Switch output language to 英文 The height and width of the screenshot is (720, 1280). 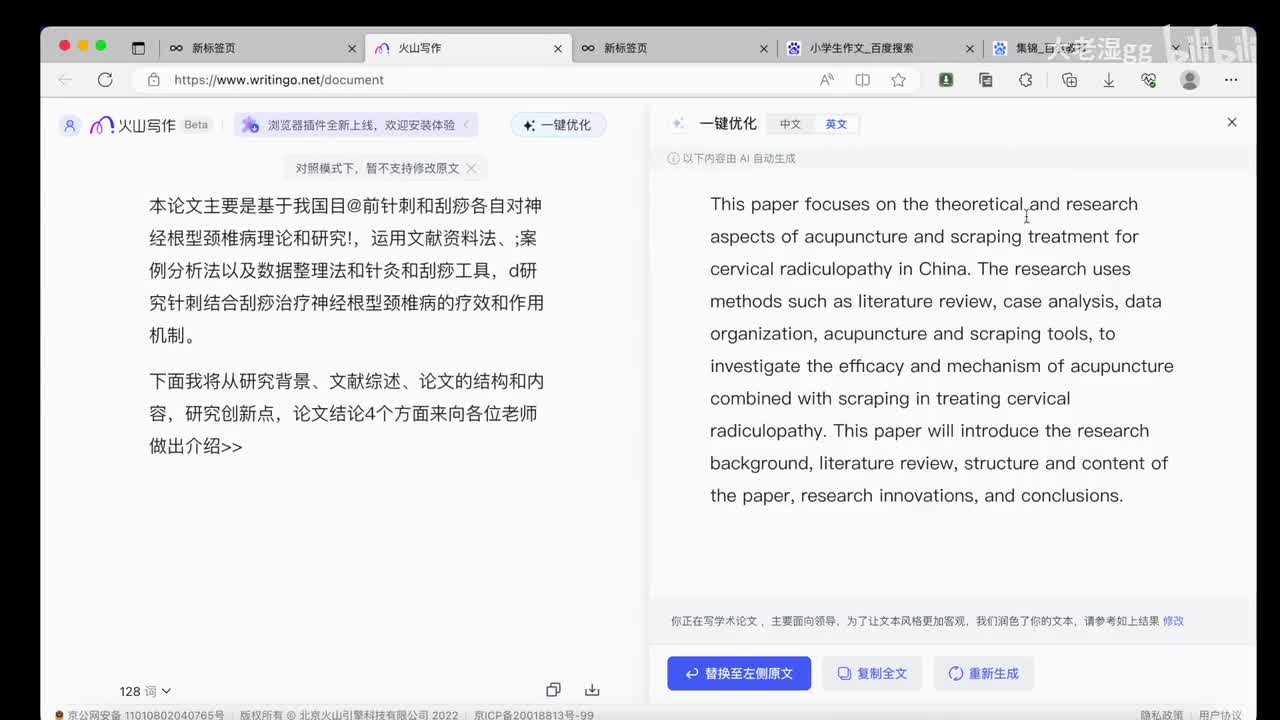(x=836, y=124)
